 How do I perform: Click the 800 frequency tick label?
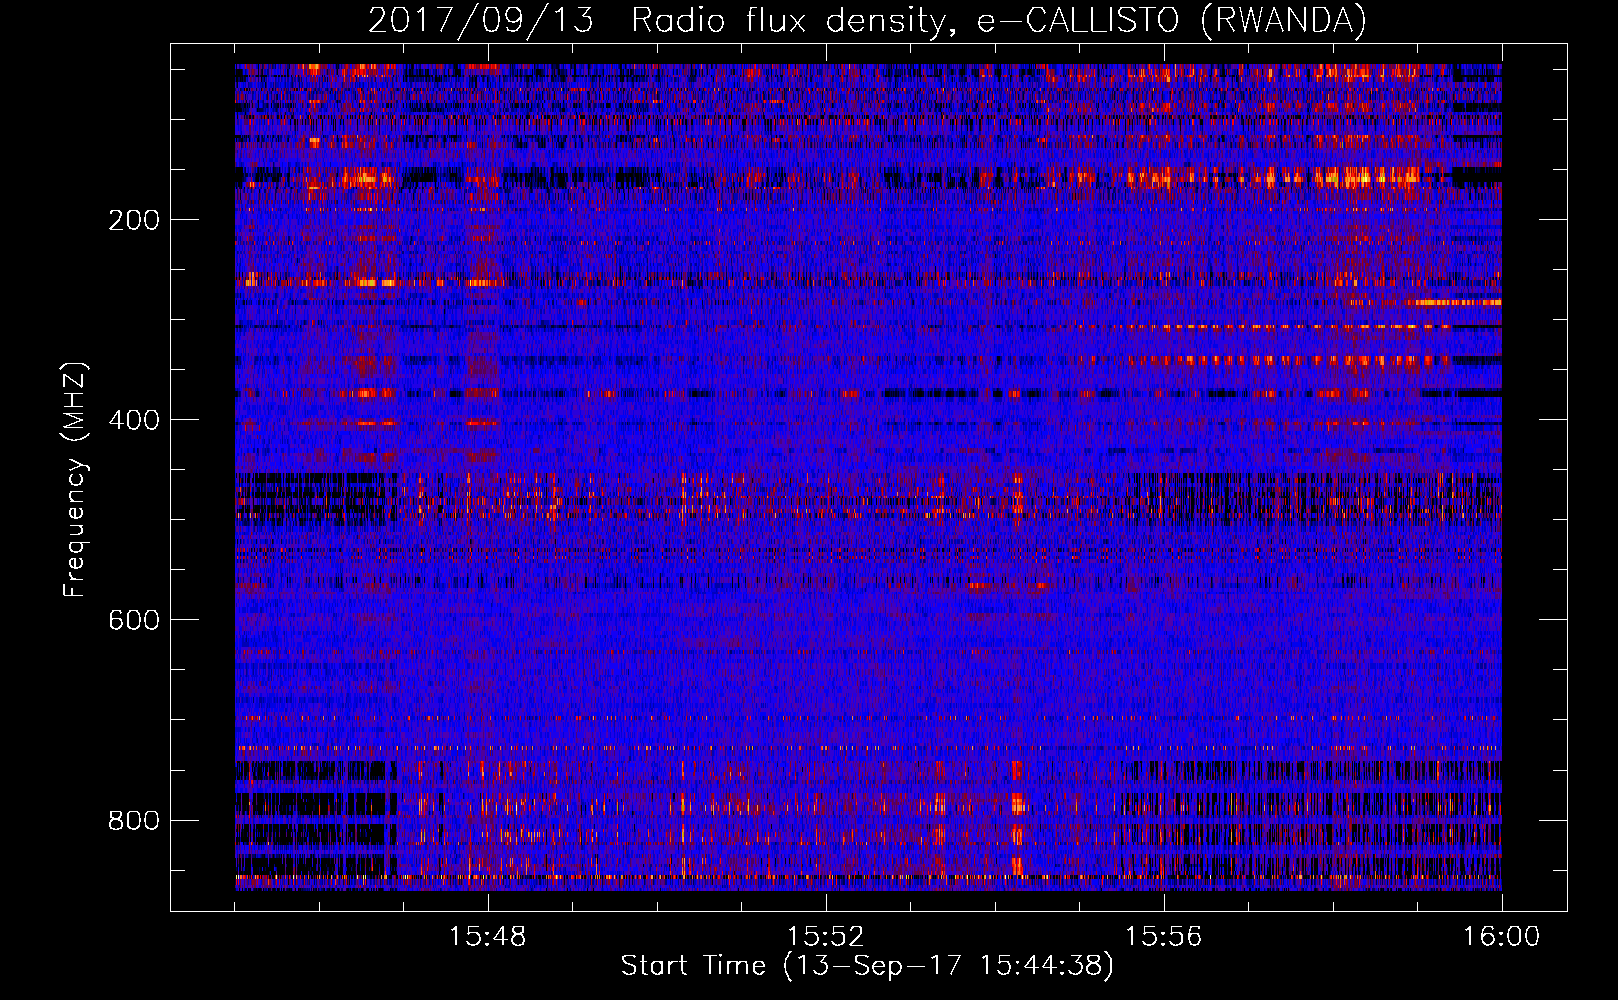coord(134,820)
